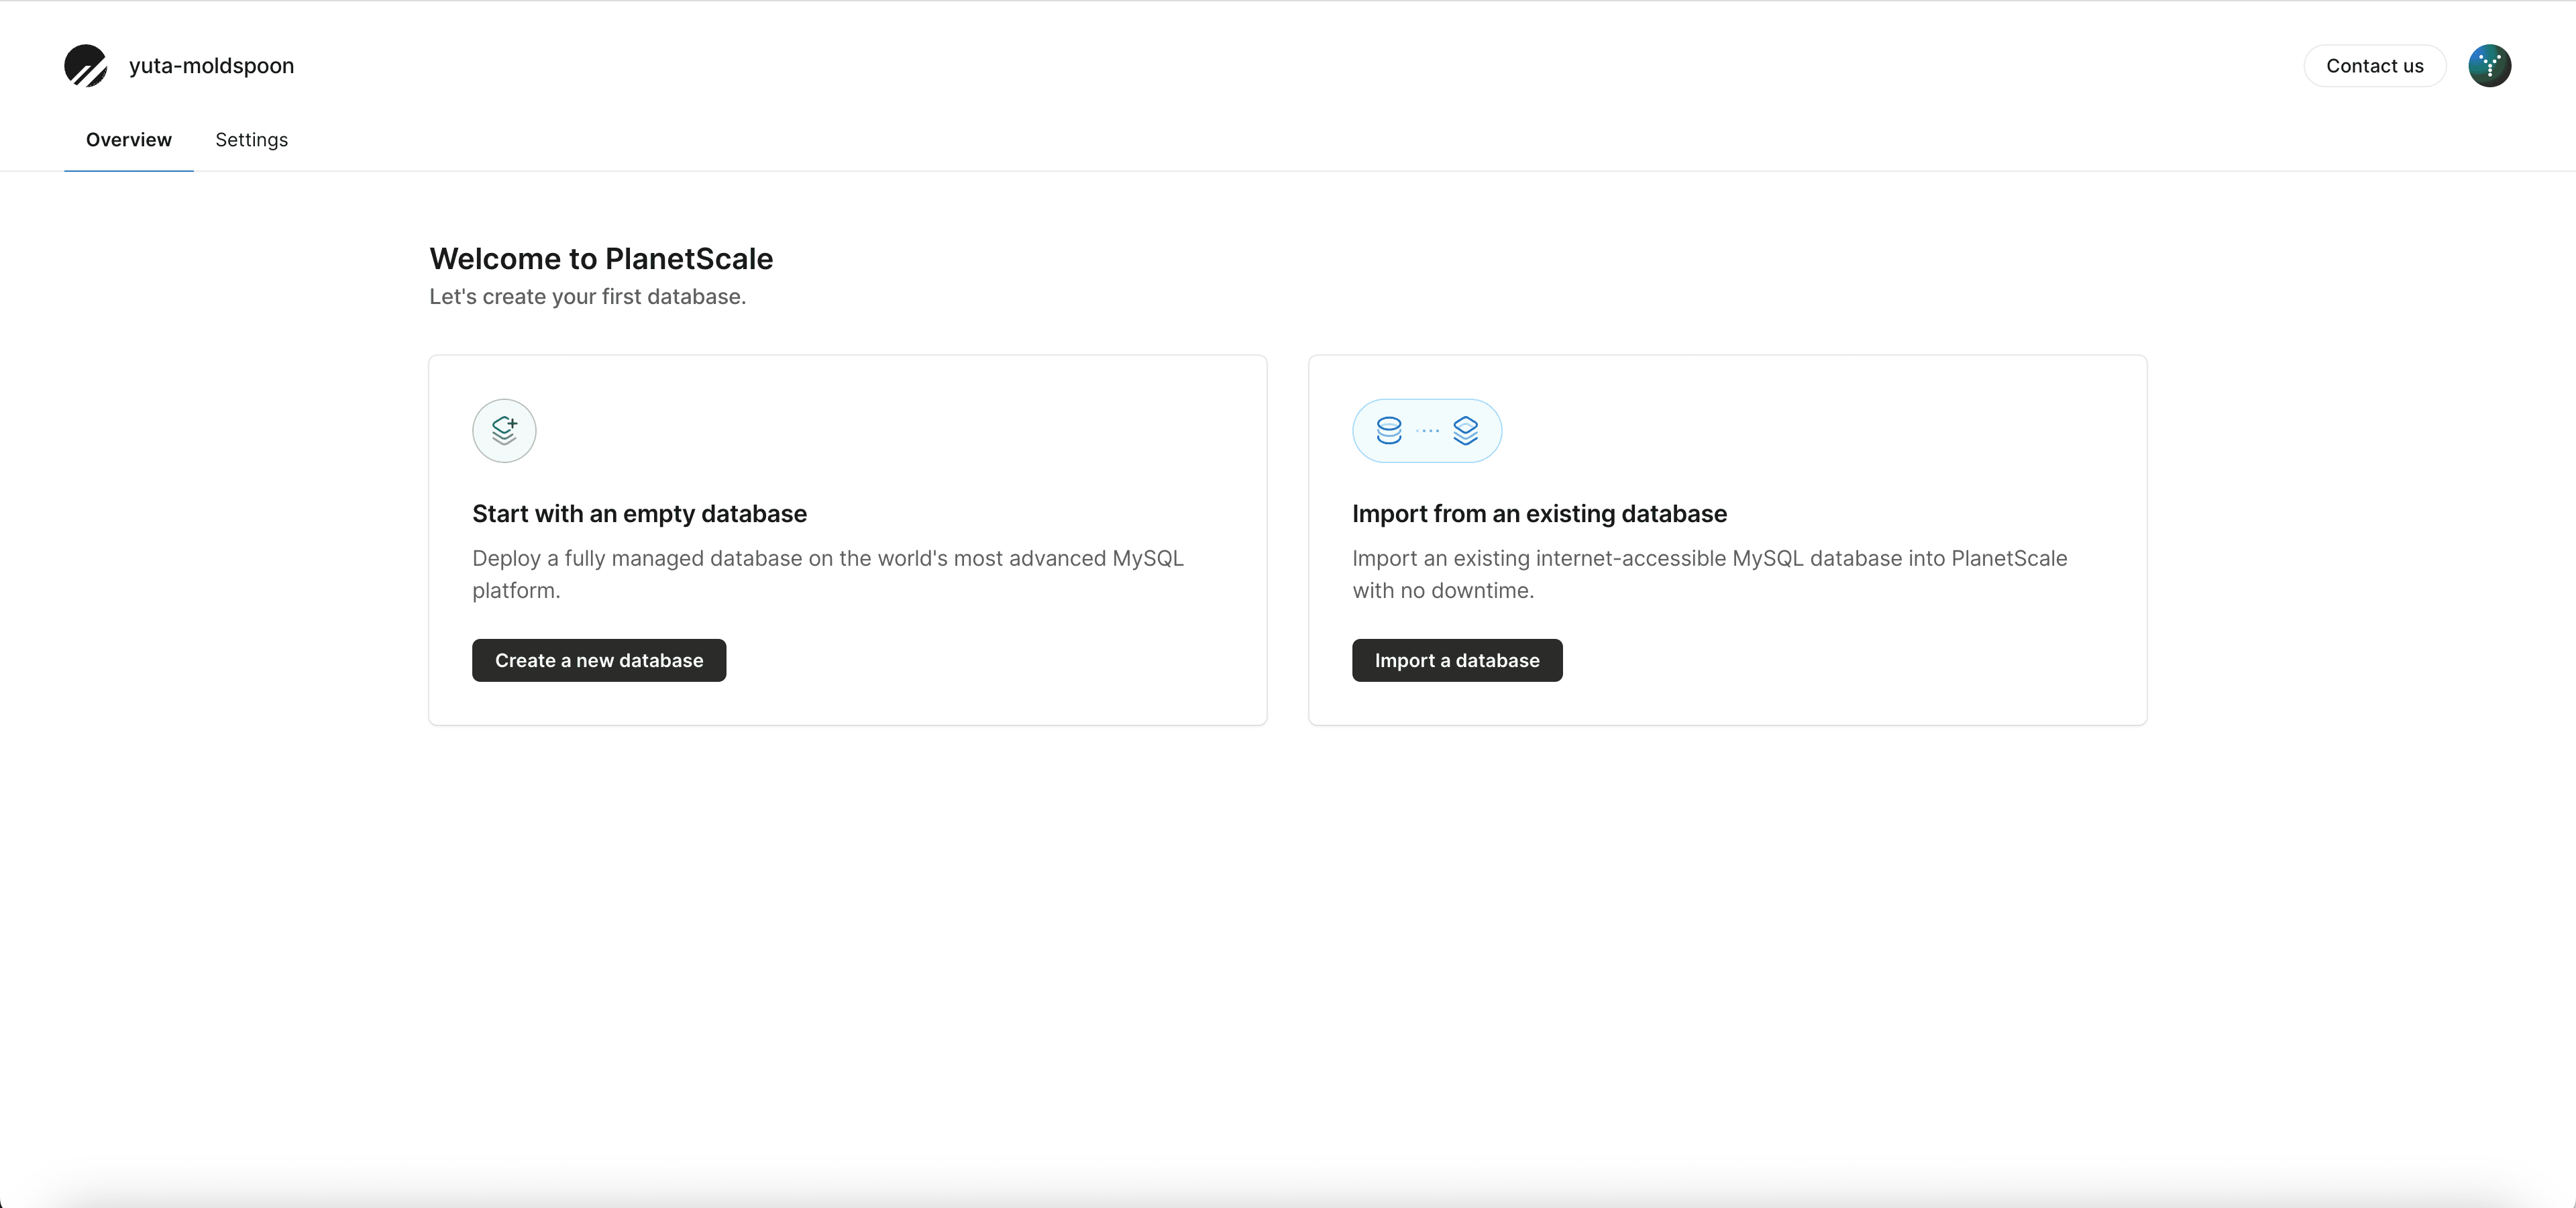Click the Contact us button
Screen dimensions: 2576x1208
2374,66
